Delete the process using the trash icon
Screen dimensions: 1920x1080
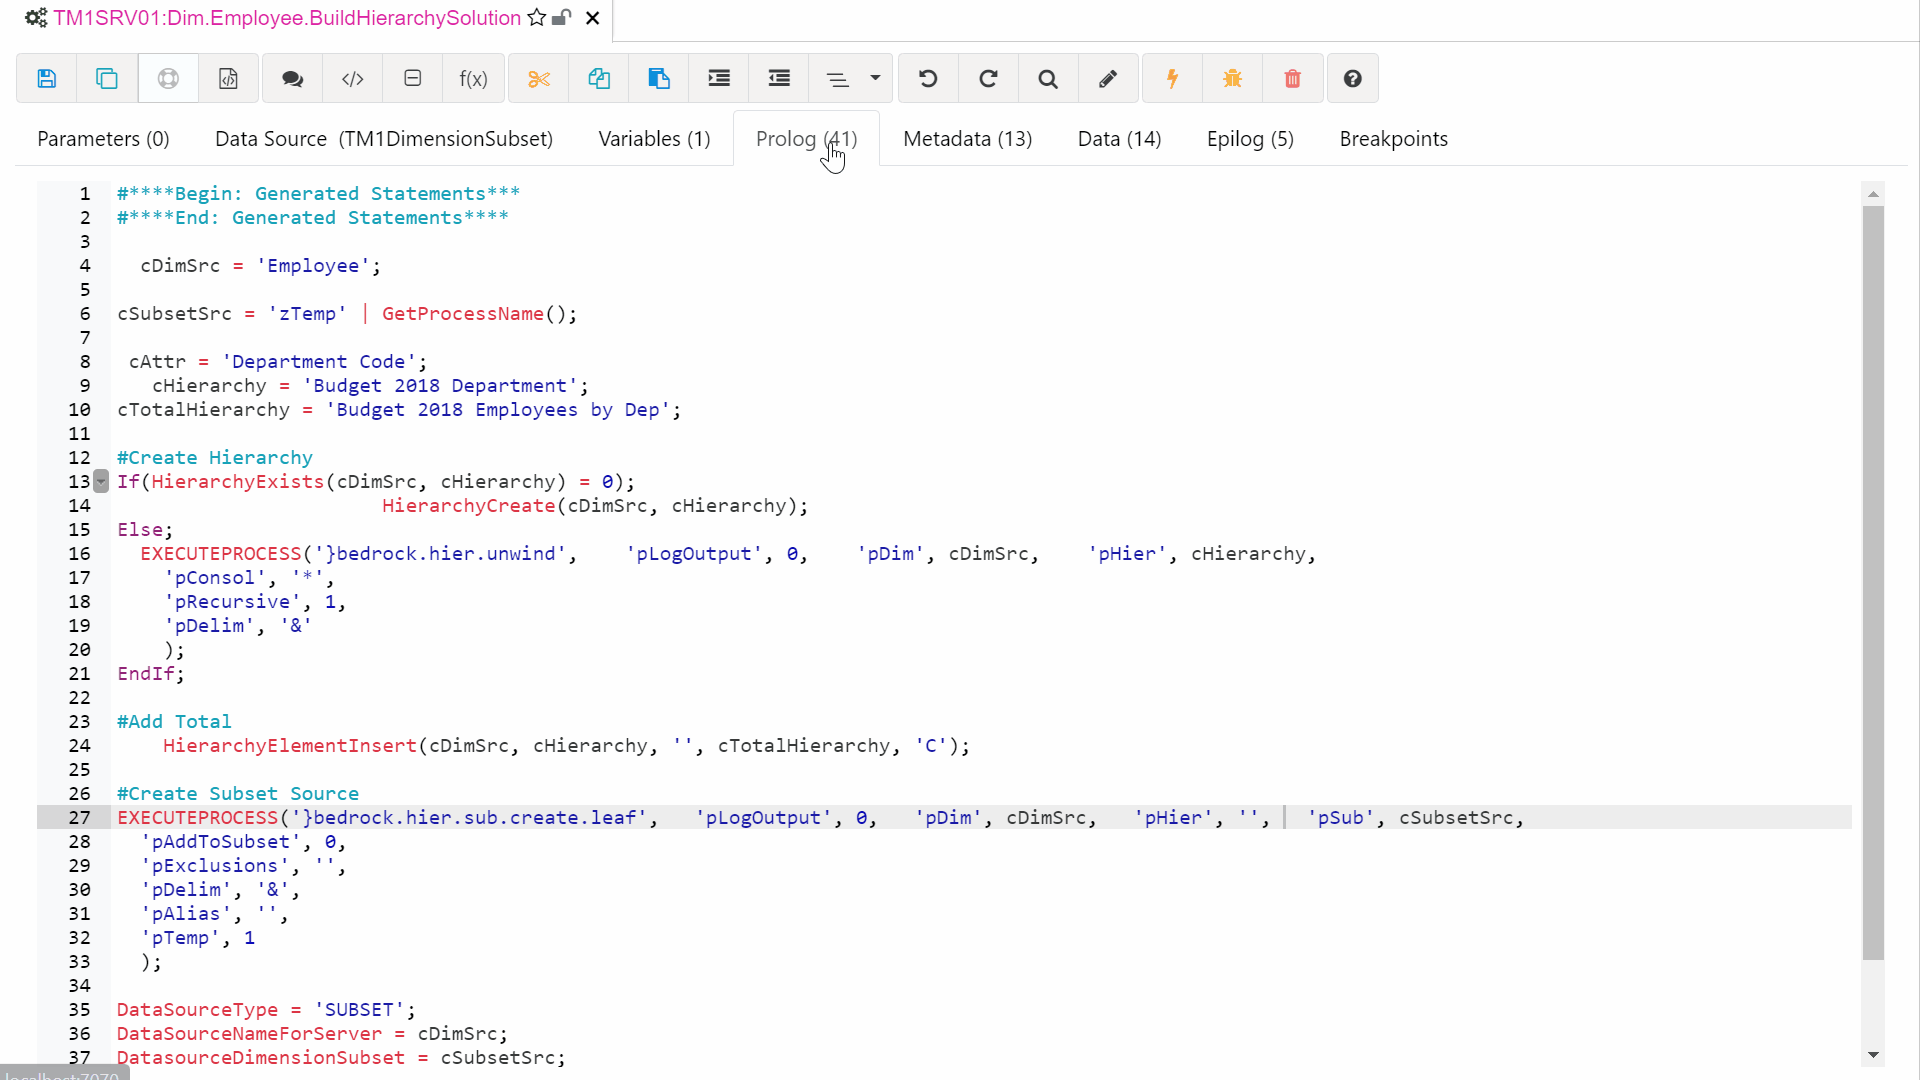pos(1292,78)
